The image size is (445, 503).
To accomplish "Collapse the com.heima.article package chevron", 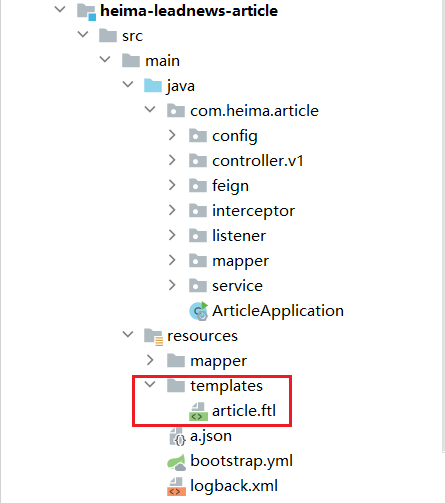I will click(150, 109).
